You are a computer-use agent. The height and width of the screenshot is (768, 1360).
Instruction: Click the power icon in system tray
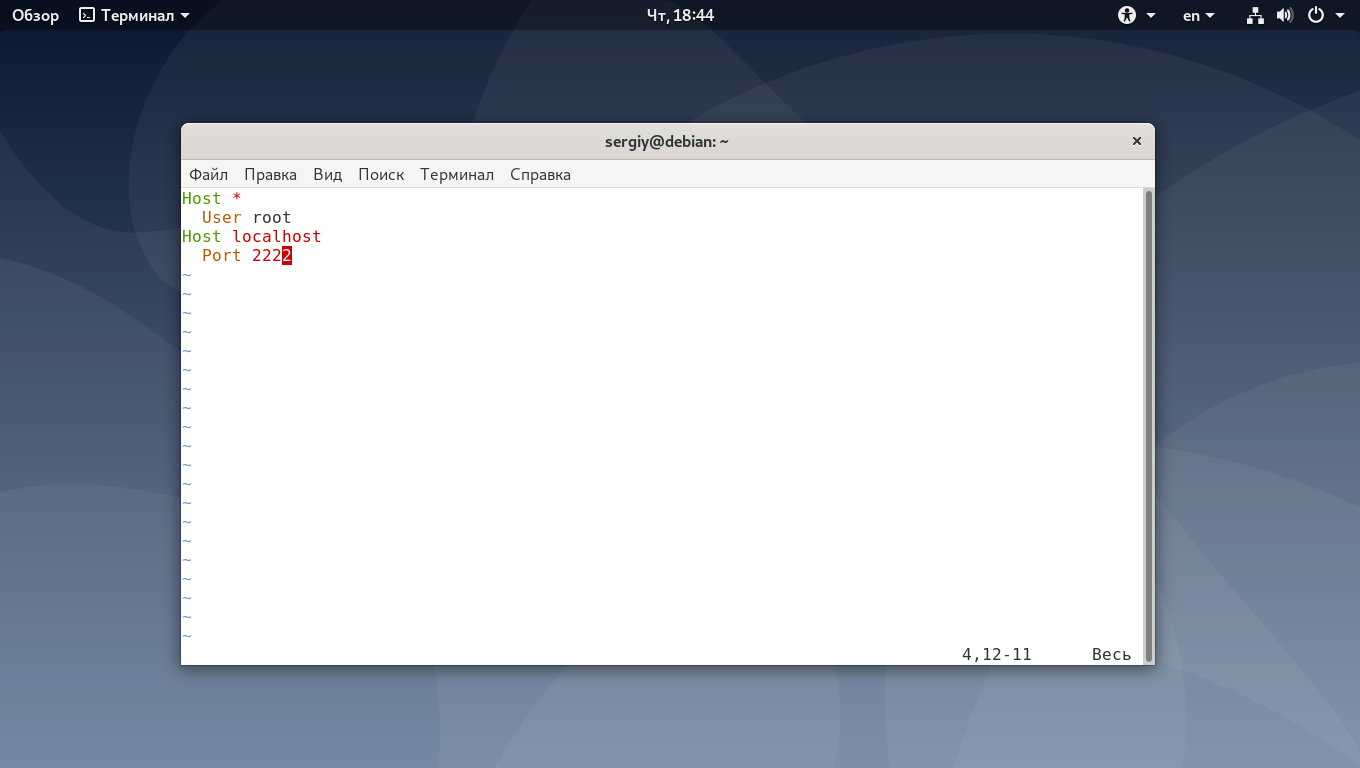pyautogui.click(x=1316, y=15)
